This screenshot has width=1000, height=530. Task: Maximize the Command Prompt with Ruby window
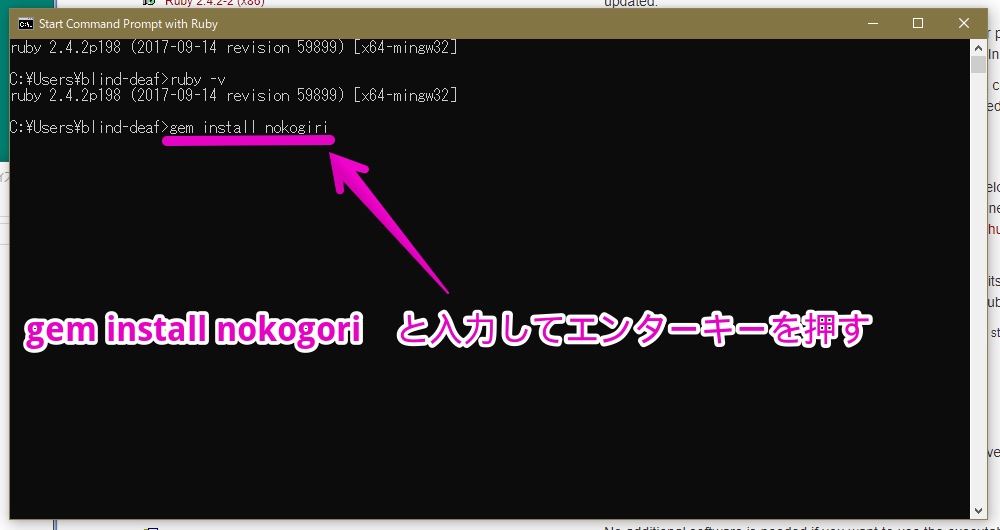click(x=918, y=24)
